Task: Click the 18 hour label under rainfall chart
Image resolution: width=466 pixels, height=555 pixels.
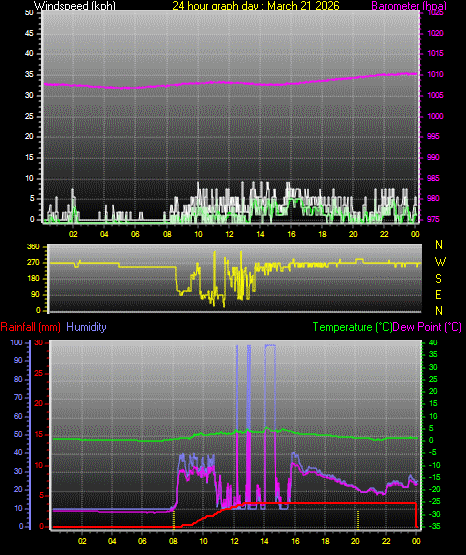Action: pos(325,541)
